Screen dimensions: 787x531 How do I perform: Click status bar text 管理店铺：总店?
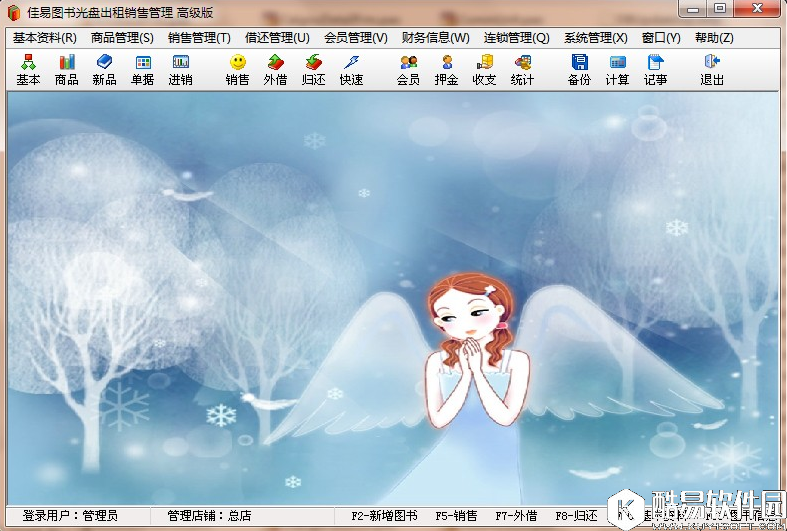pos(209,516)
